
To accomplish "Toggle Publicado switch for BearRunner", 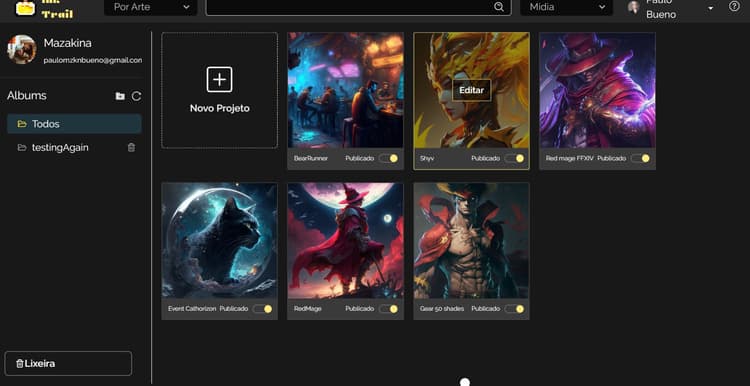I will tap(388, 158).
